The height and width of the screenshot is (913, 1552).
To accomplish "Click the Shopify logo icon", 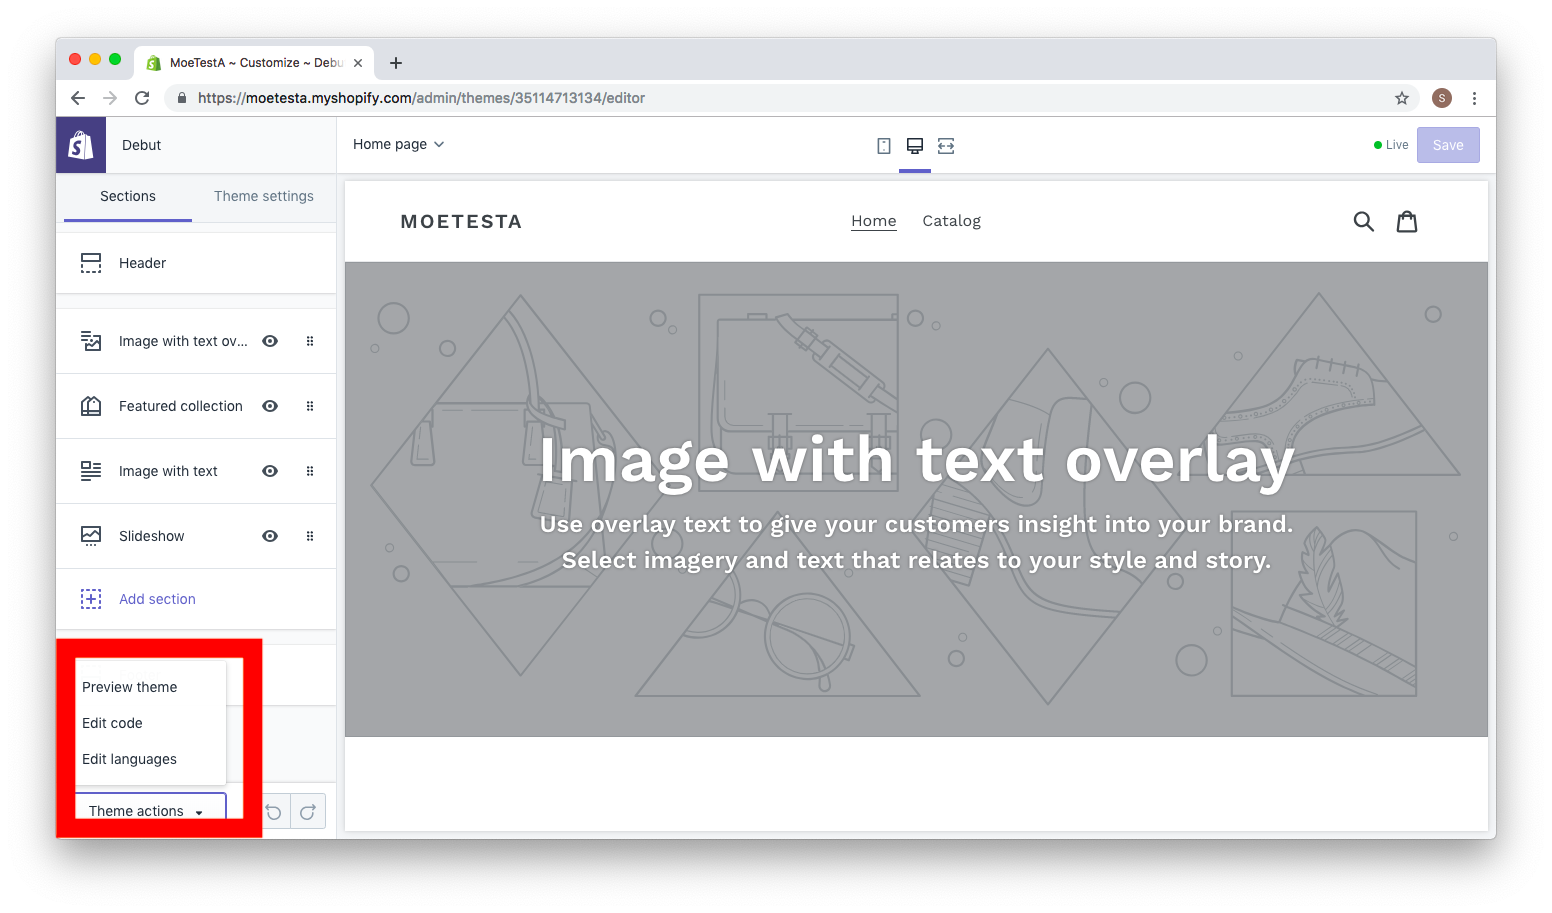I will point(81,145).
